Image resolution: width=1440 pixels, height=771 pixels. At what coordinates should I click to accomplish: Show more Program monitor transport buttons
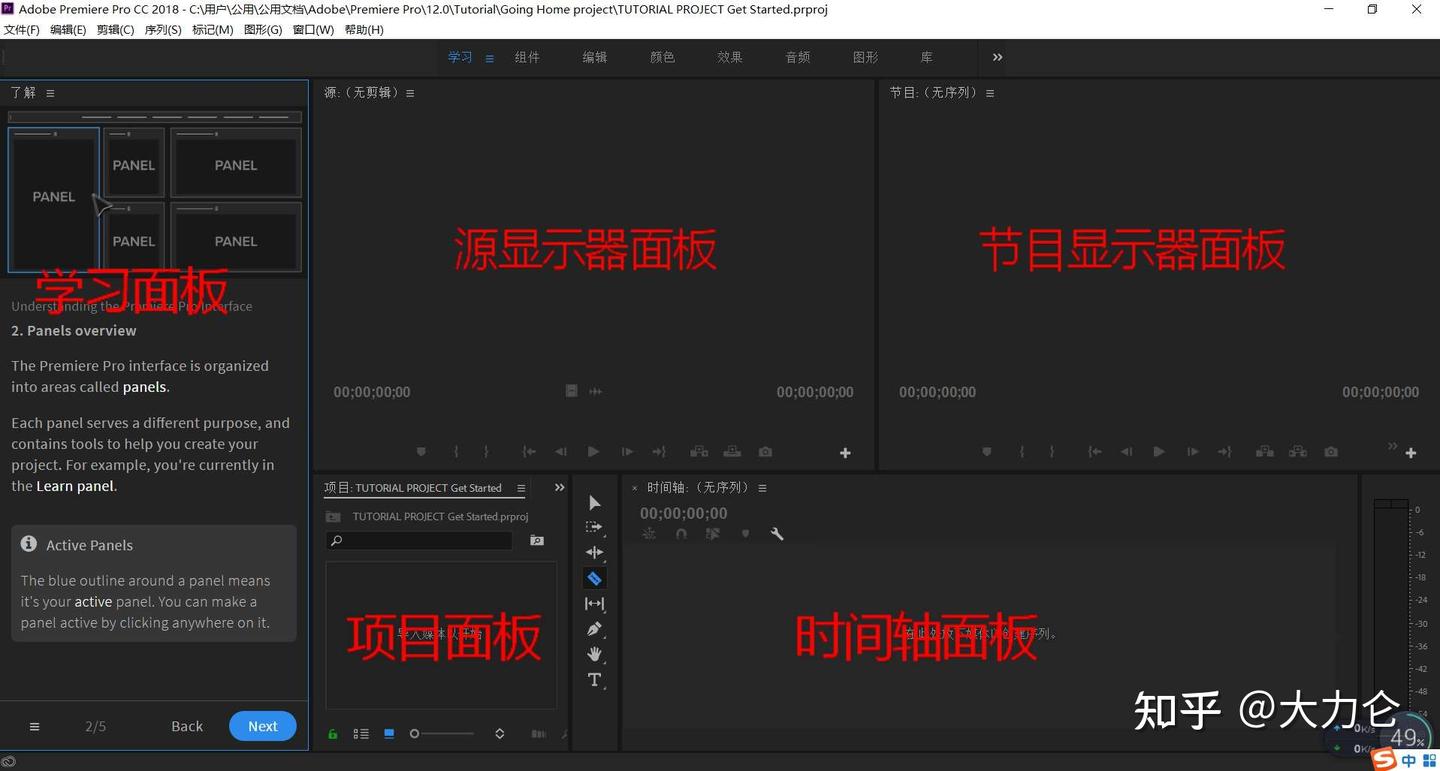(x=1393, y=445)
